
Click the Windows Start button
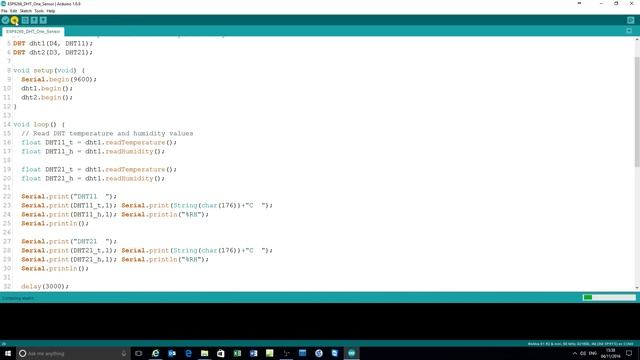8,353
